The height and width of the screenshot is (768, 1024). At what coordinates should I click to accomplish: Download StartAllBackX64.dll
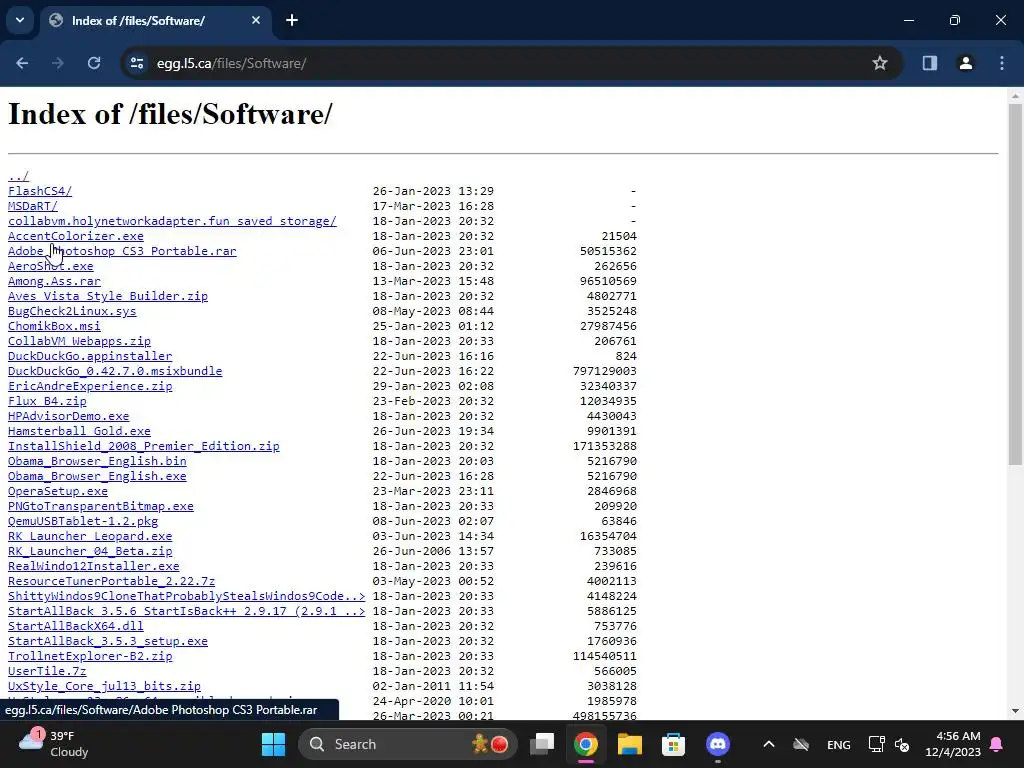click(76, 627)
